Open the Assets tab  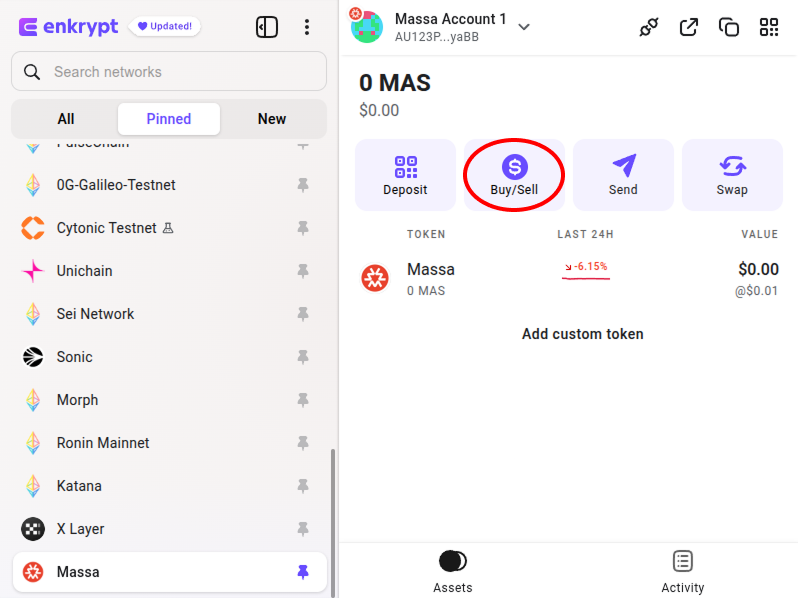click(x=452, y=572)
